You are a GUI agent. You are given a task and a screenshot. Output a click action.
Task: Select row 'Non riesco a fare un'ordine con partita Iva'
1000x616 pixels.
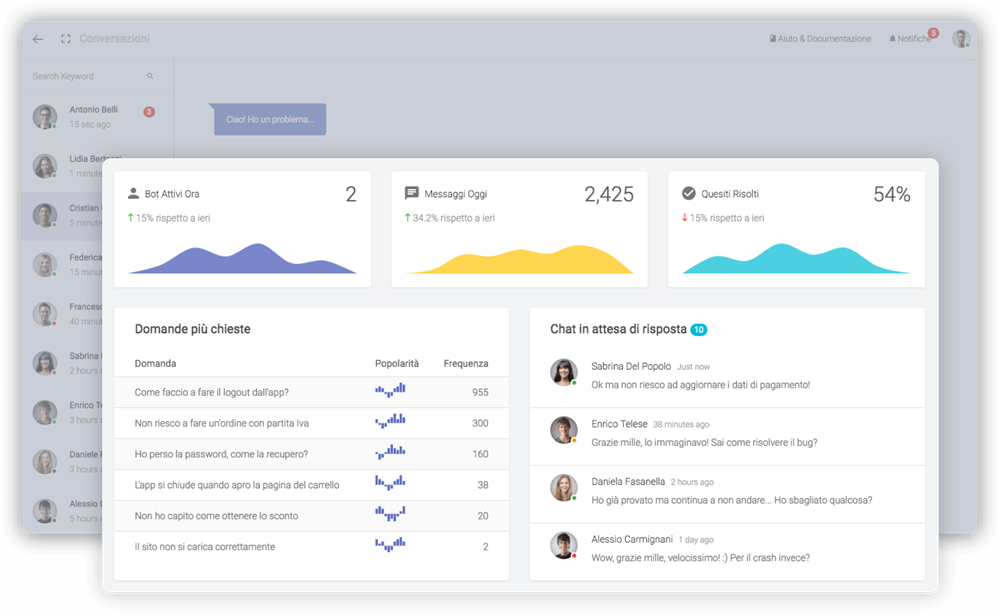(311, 423)
